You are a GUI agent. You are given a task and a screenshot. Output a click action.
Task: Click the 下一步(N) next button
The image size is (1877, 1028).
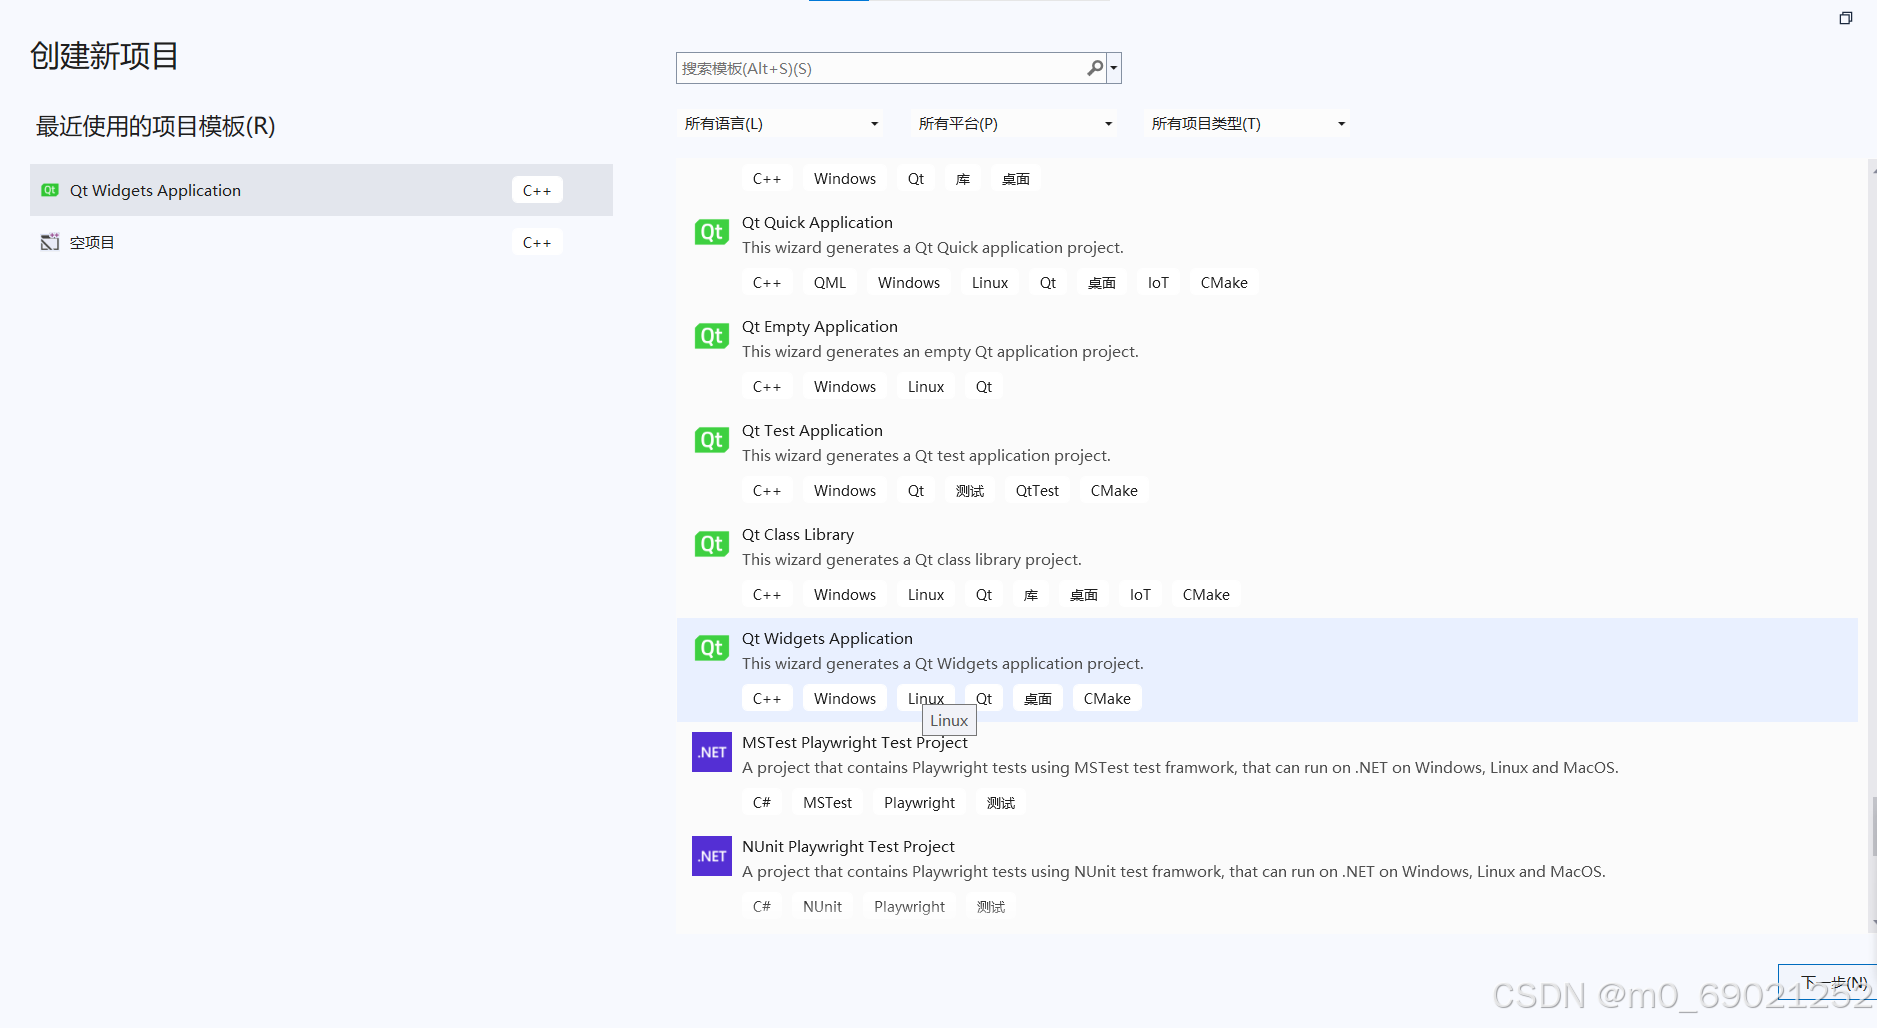1828,982
